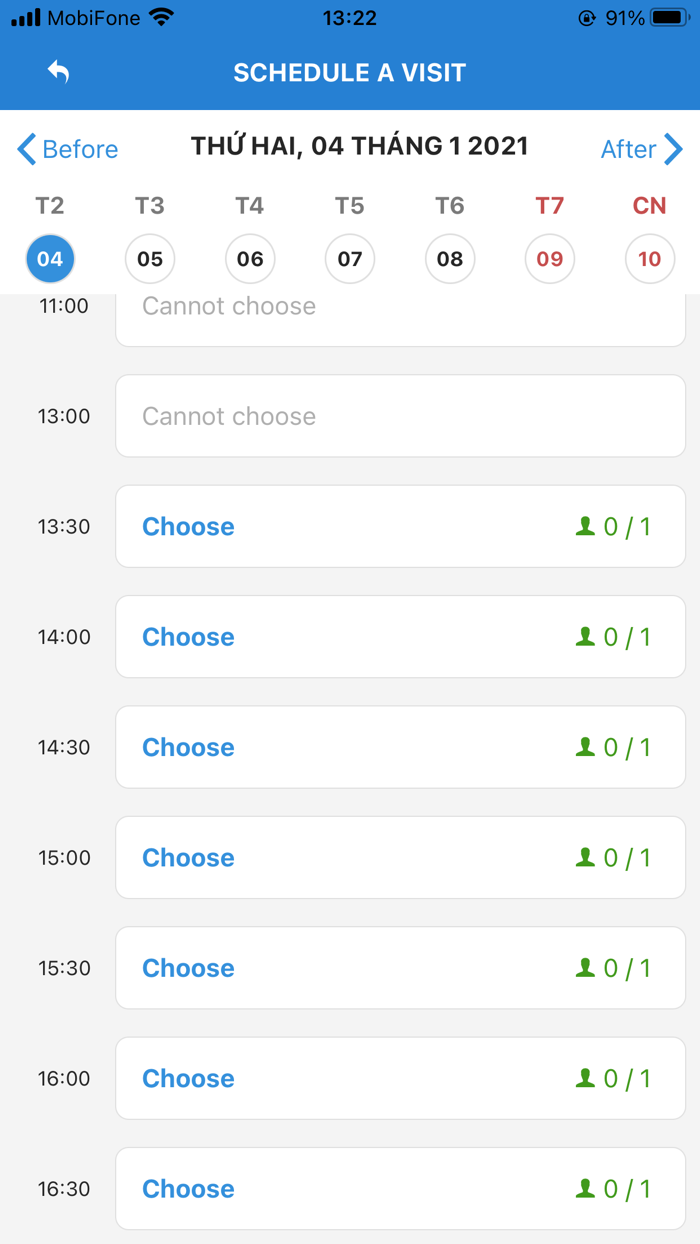Select Sunday 10 date circle
This screenshot has width=700, height=1244.
650,259
